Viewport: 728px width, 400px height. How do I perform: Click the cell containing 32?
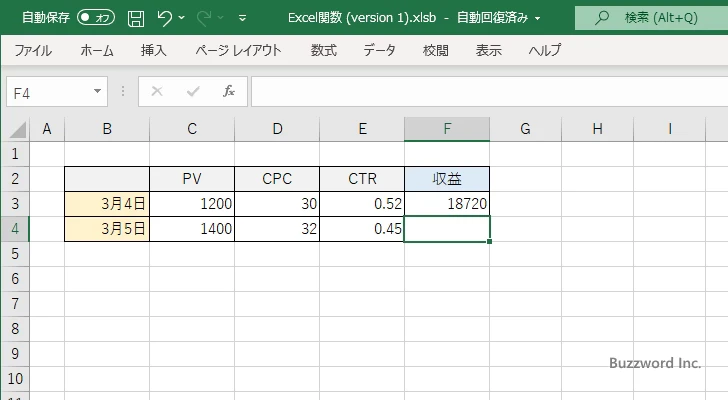point(277,229)
